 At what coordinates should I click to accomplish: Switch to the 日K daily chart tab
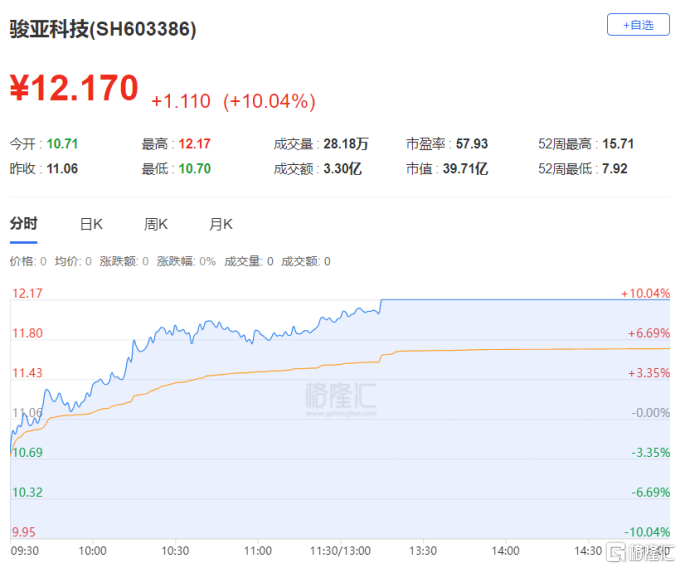91,225
